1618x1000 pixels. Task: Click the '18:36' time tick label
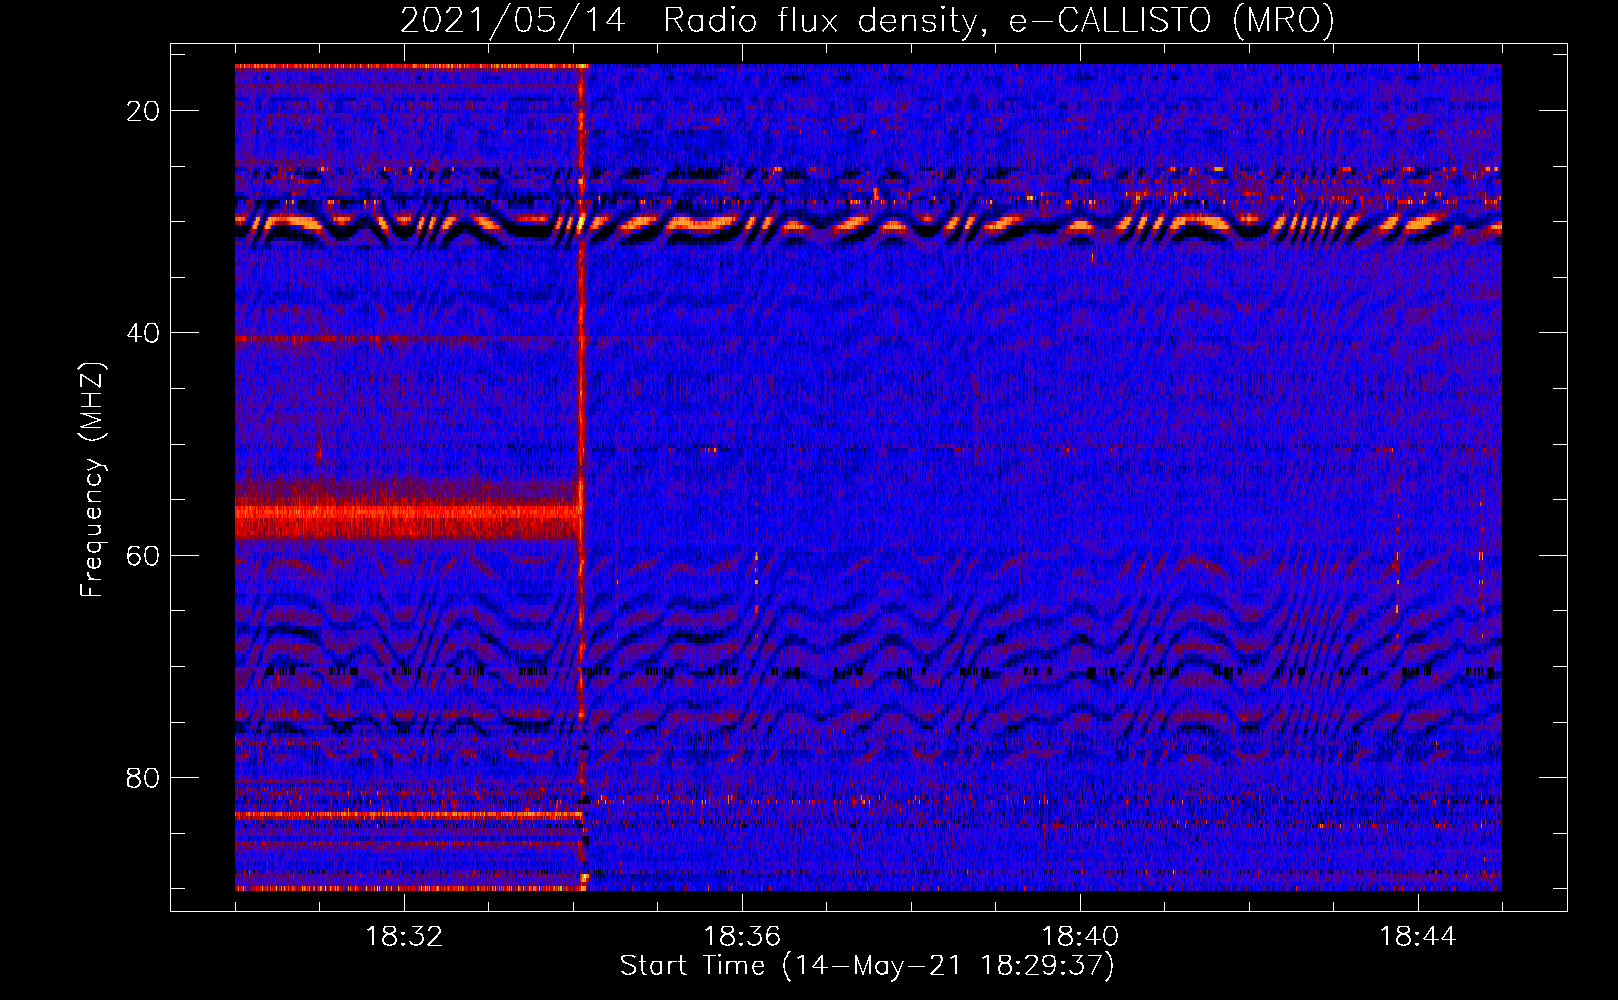[742, 937]
